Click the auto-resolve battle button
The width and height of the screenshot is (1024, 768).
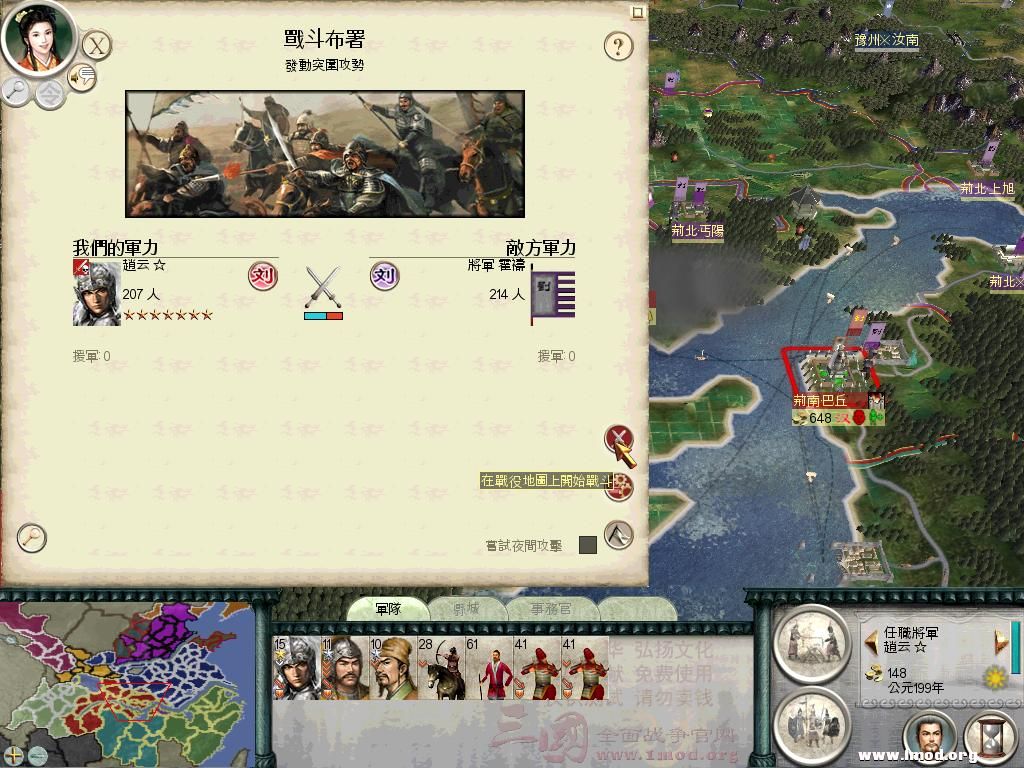(619, 487)
